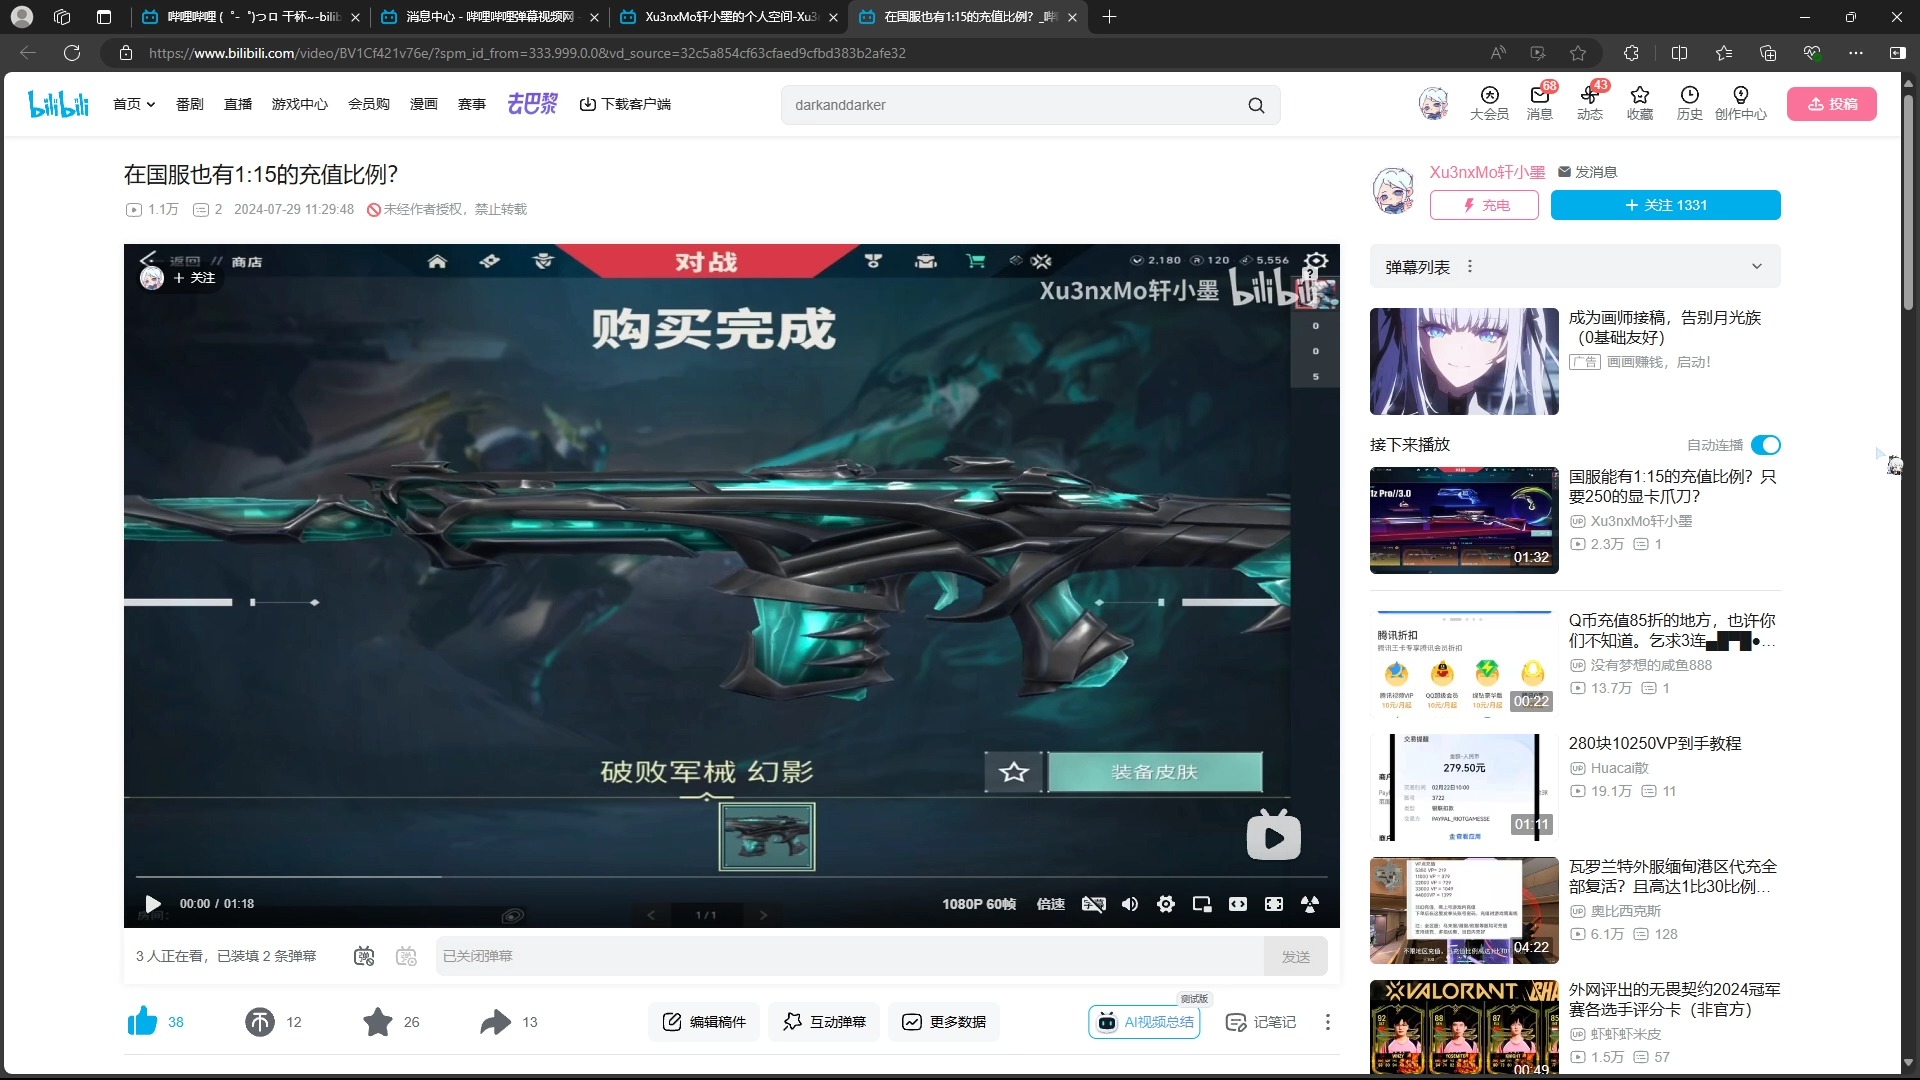Click the bilibili logo
The height and width of the screenshot is (1080, 1920).
click(59, 104)
